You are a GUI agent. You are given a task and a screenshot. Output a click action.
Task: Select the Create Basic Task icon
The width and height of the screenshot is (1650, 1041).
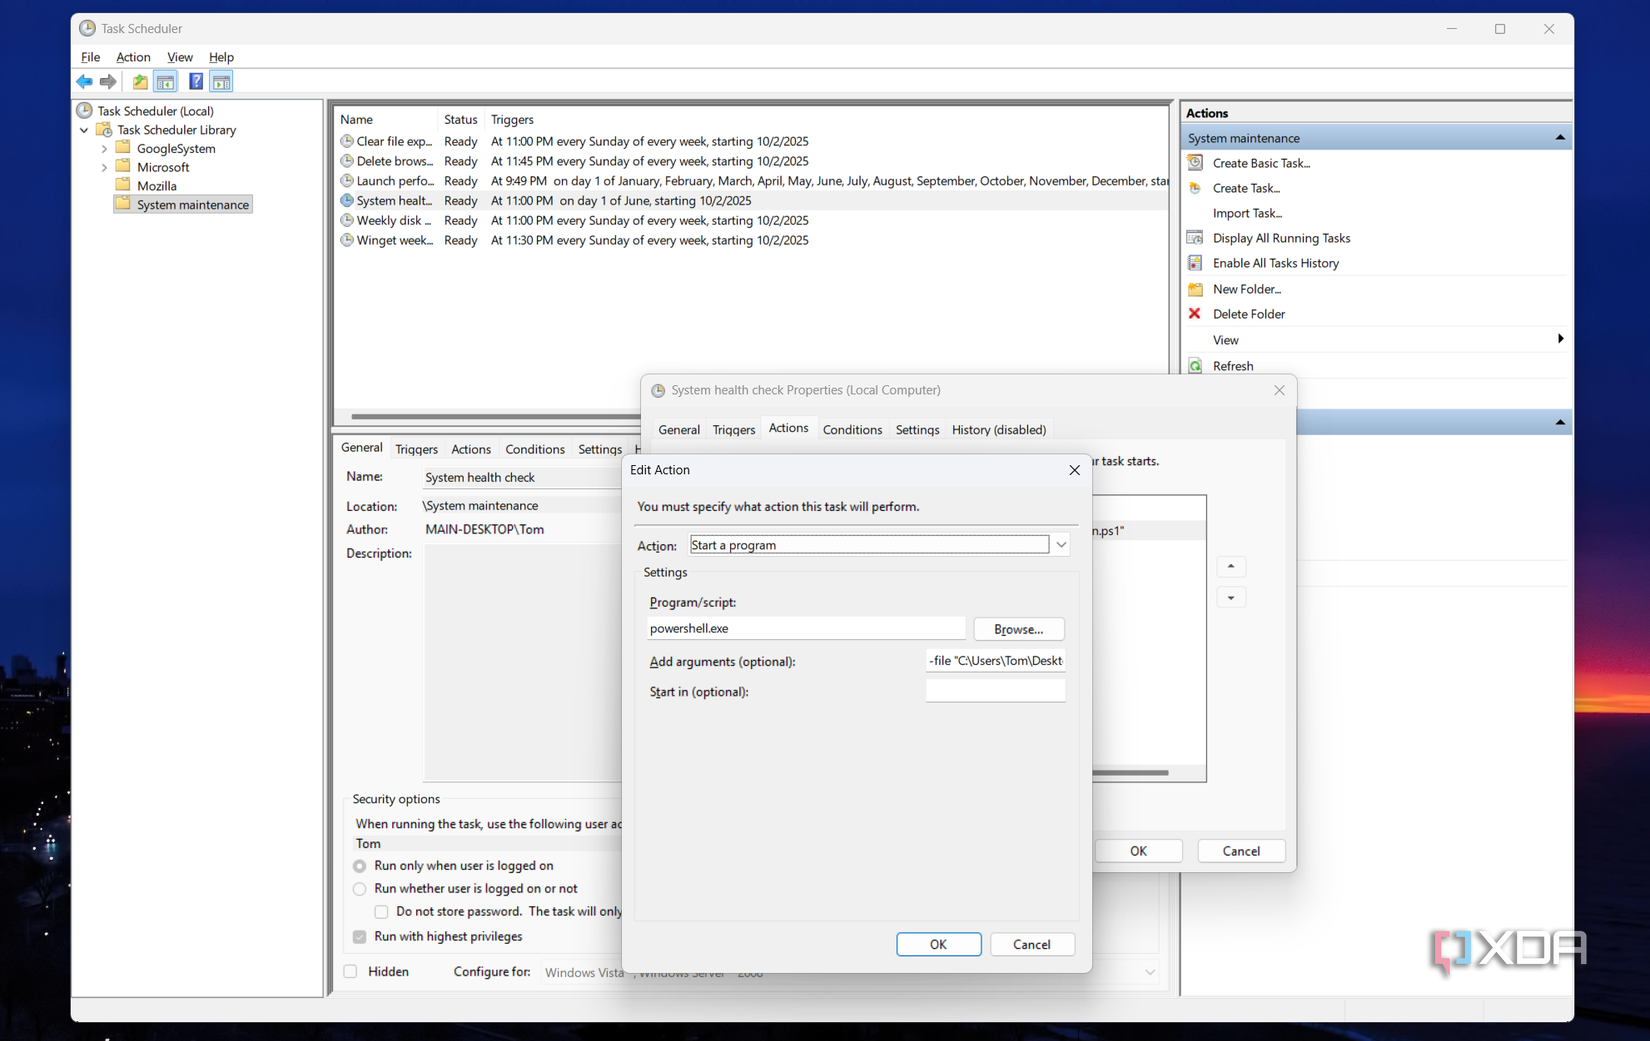pos(1195,162)
